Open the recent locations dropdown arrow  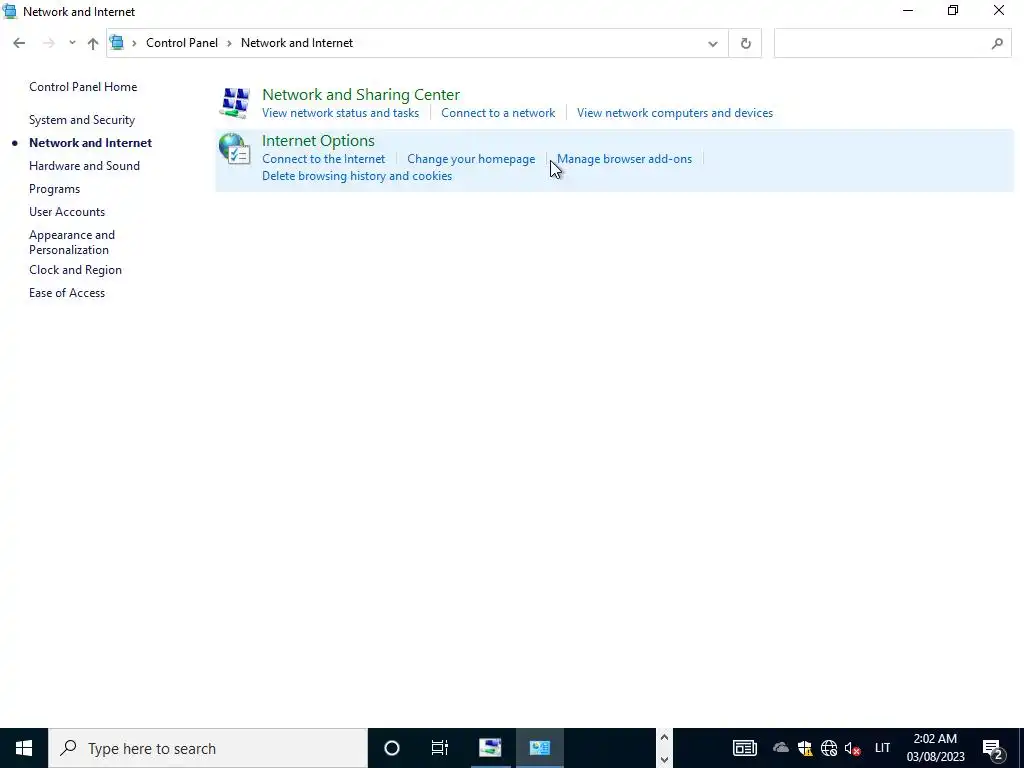72,43
